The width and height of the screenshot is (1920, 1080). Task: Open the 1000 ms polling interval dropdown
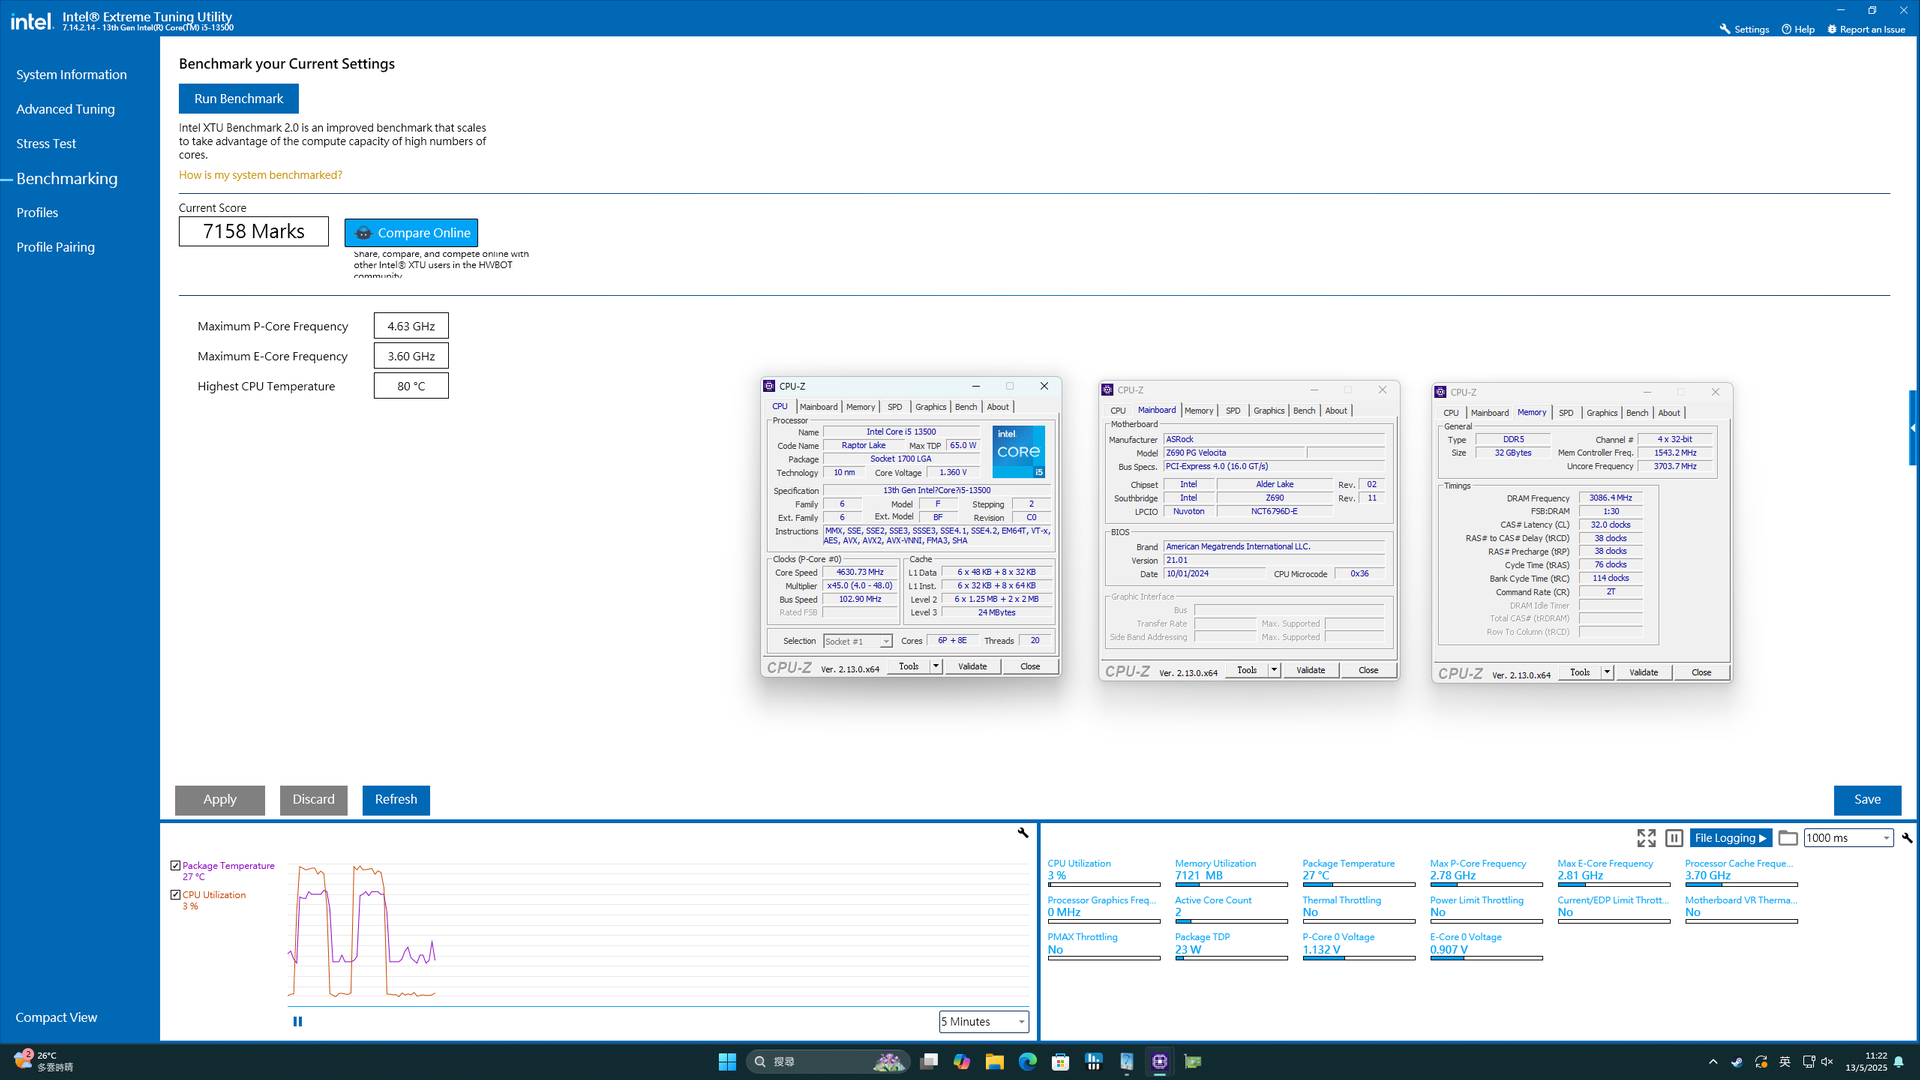[x=1848, y=838]
